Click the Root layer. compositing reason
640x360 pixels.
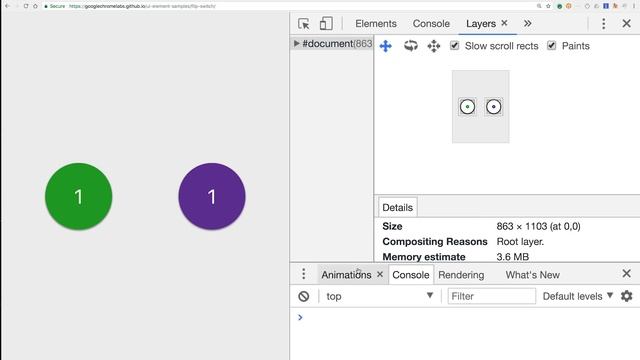tap(520, 242)
